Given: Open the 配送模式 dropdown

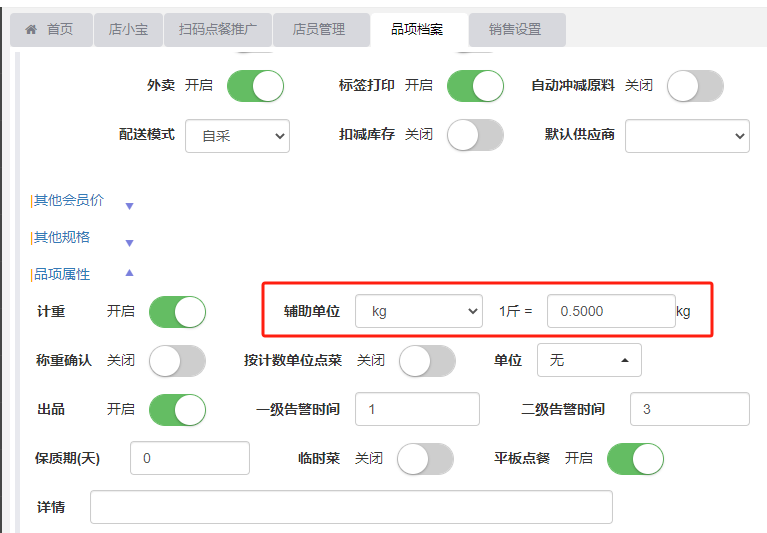Looking at the screenshot, I should 237,136.
